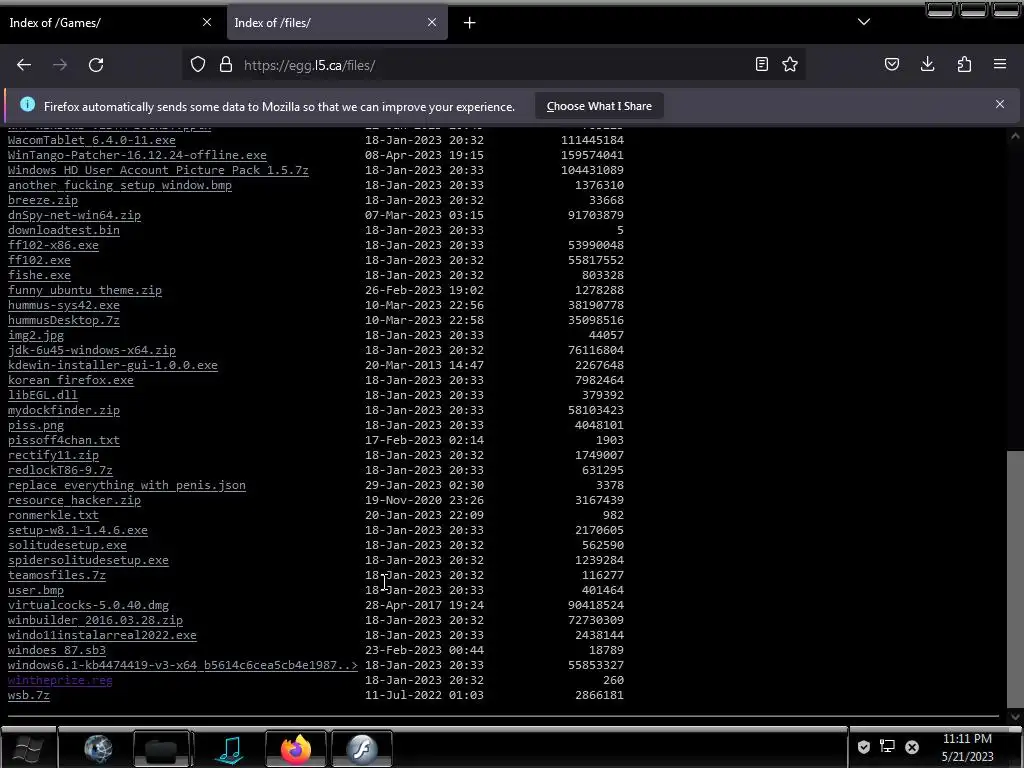Open the Start menu button

(28, 748)
